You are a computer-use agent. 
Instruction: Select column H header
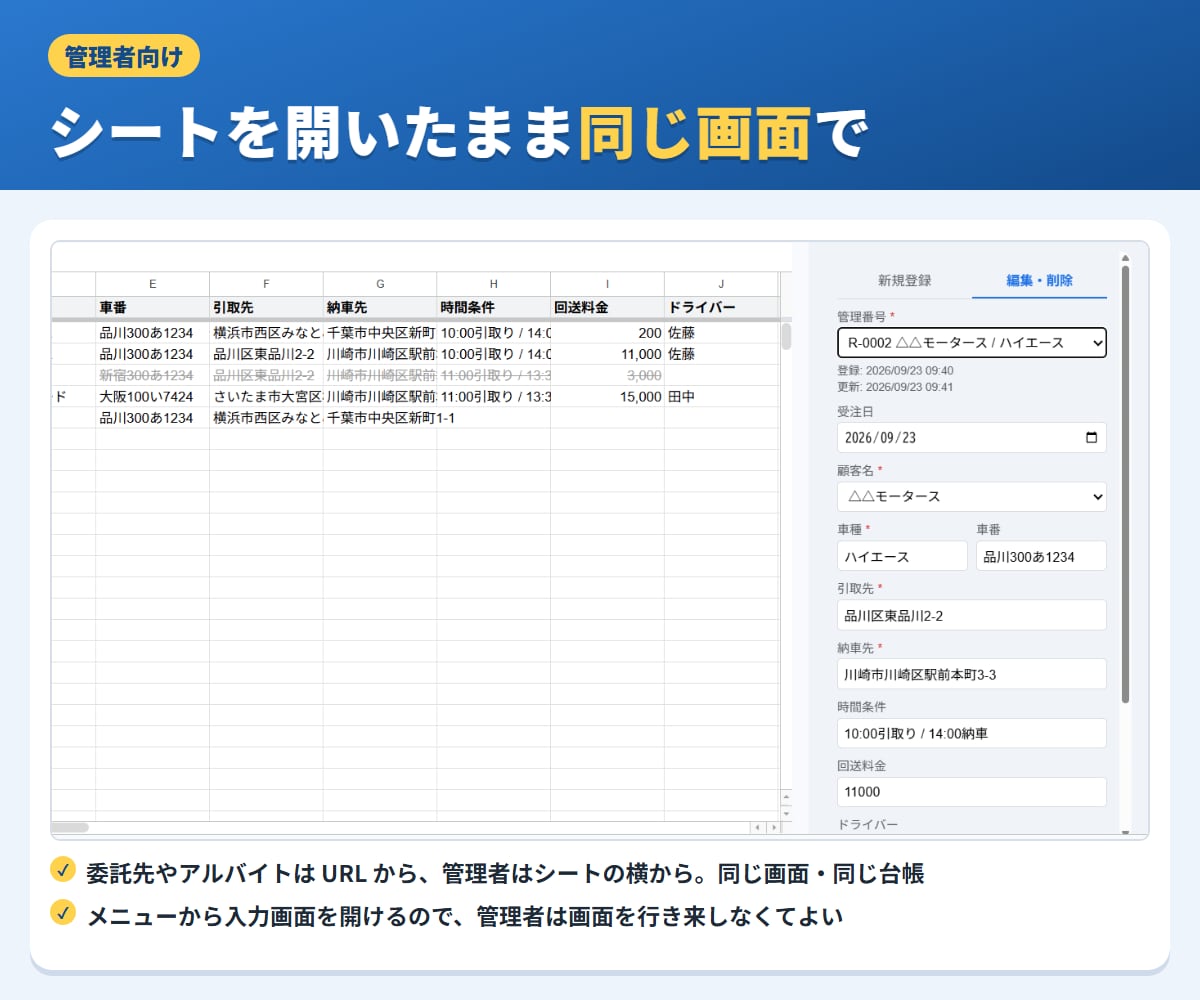point(493,284)
